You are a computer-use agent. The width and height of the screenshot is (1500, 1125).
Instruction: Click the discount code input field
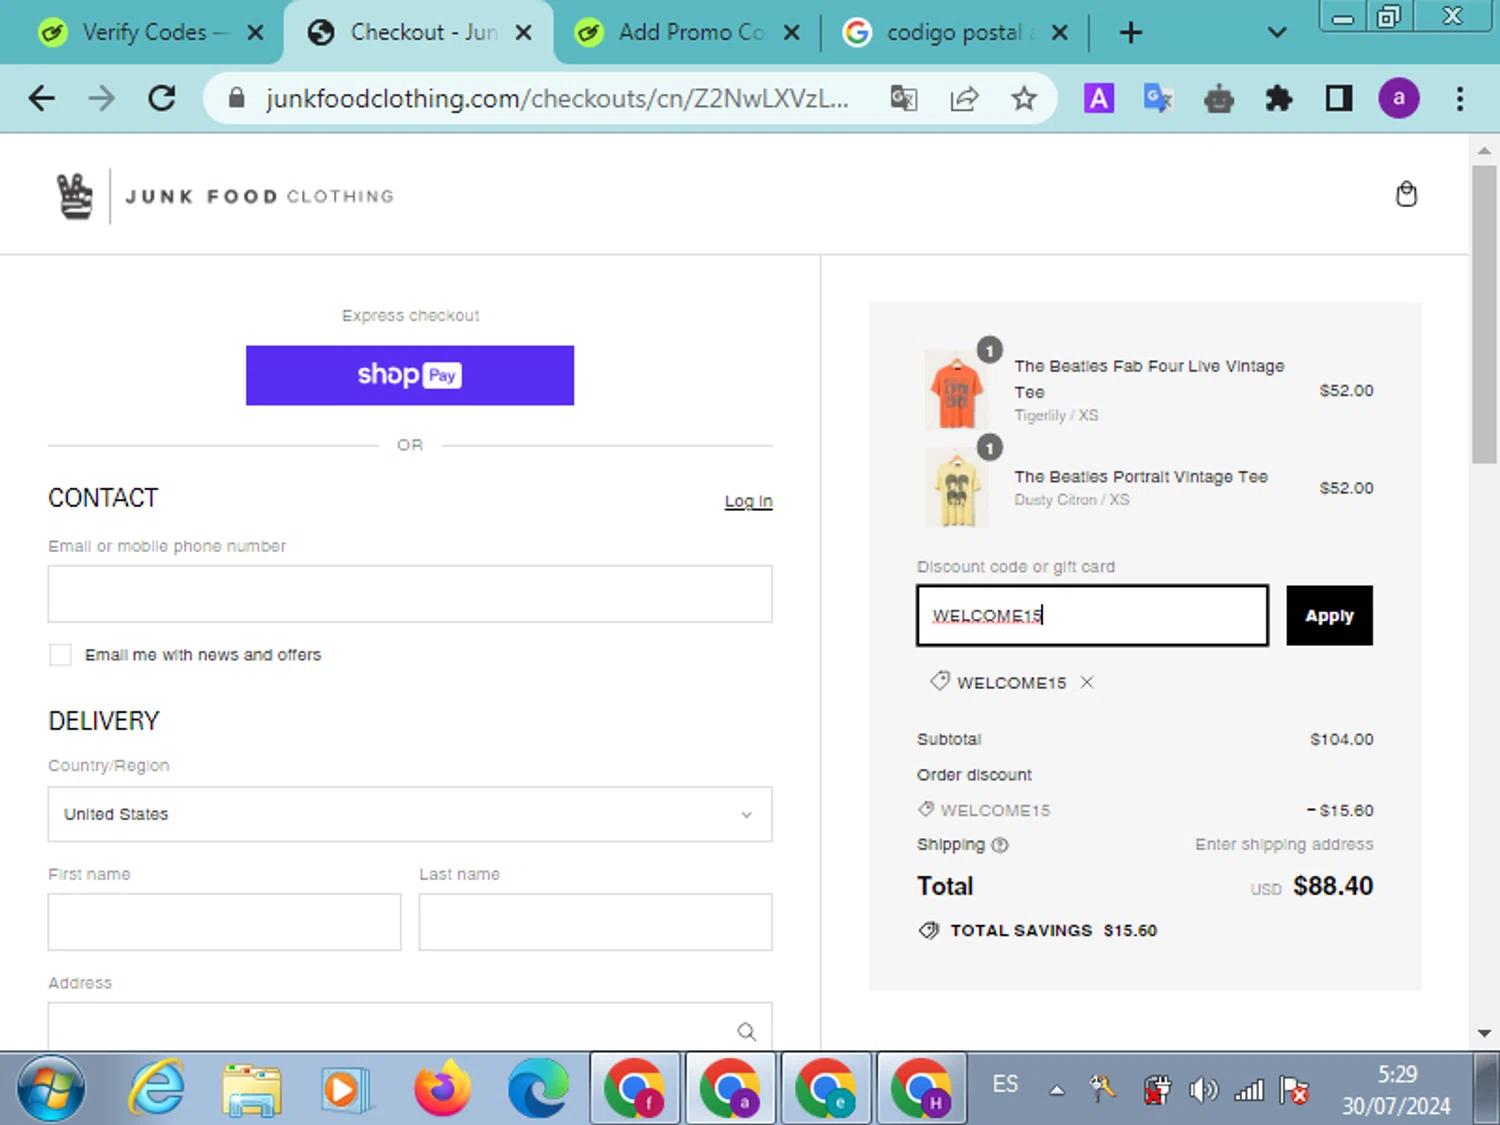(1092, 615)
